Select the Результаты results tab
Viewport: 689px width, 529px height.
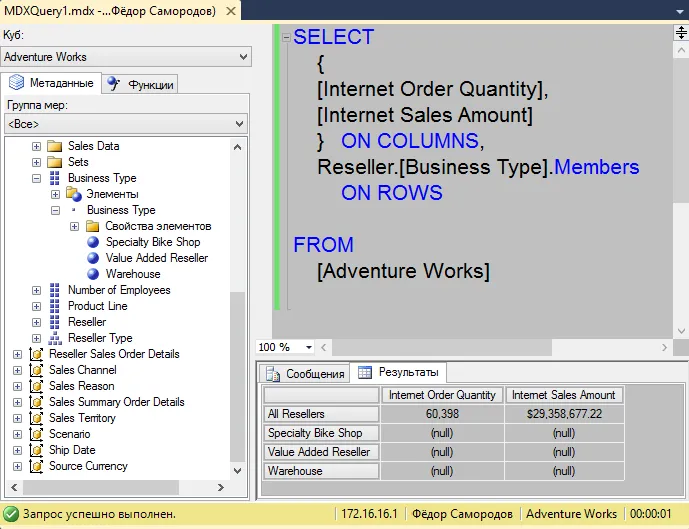[398, 372]
